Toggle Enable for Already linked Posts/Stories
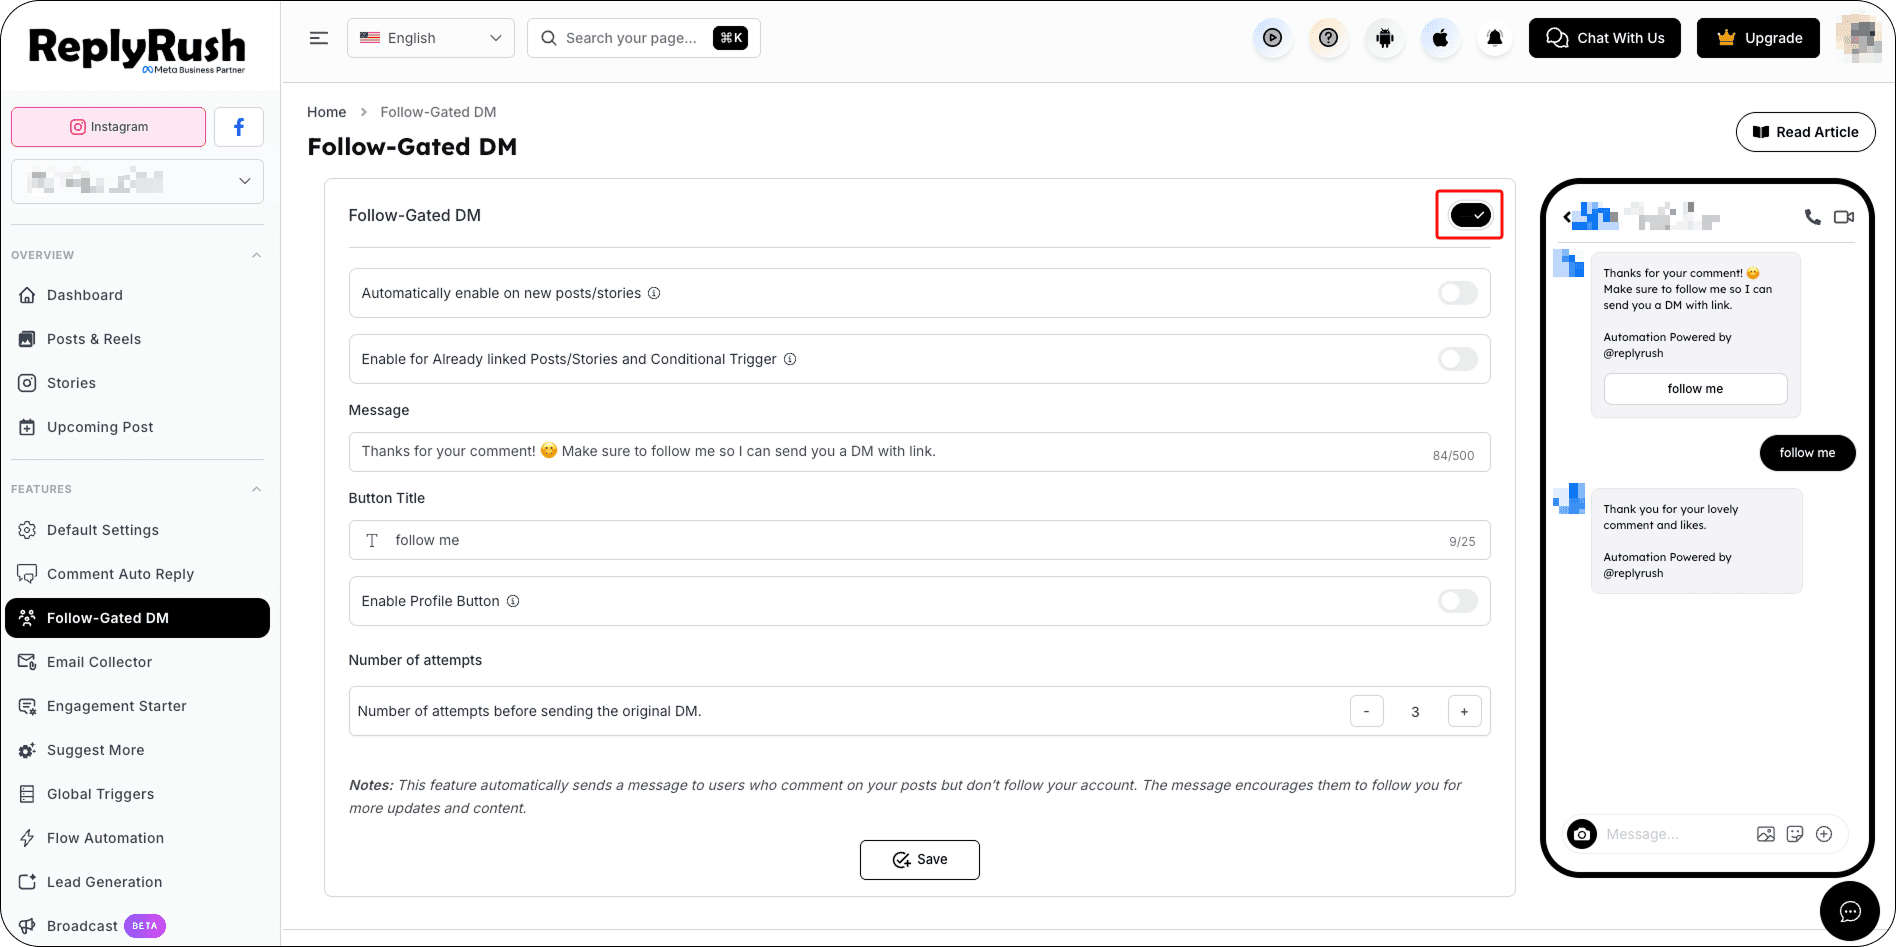This screenshot has width=1896, height=947. click(1458, 359)
